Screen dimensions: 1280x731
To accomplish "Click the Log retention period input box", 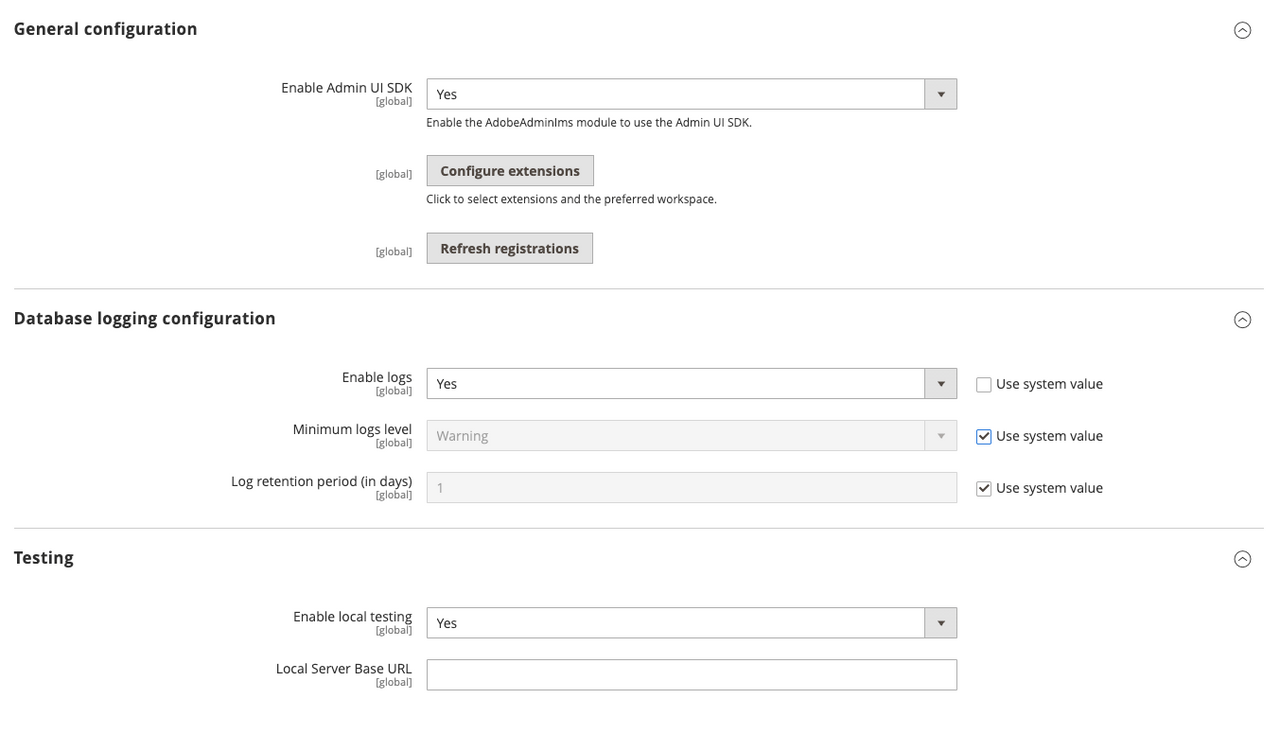I will click(x=691, y=488).
